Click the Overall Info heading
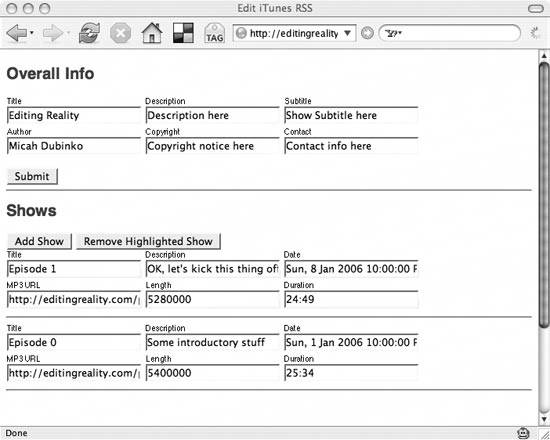 (50, 74)
